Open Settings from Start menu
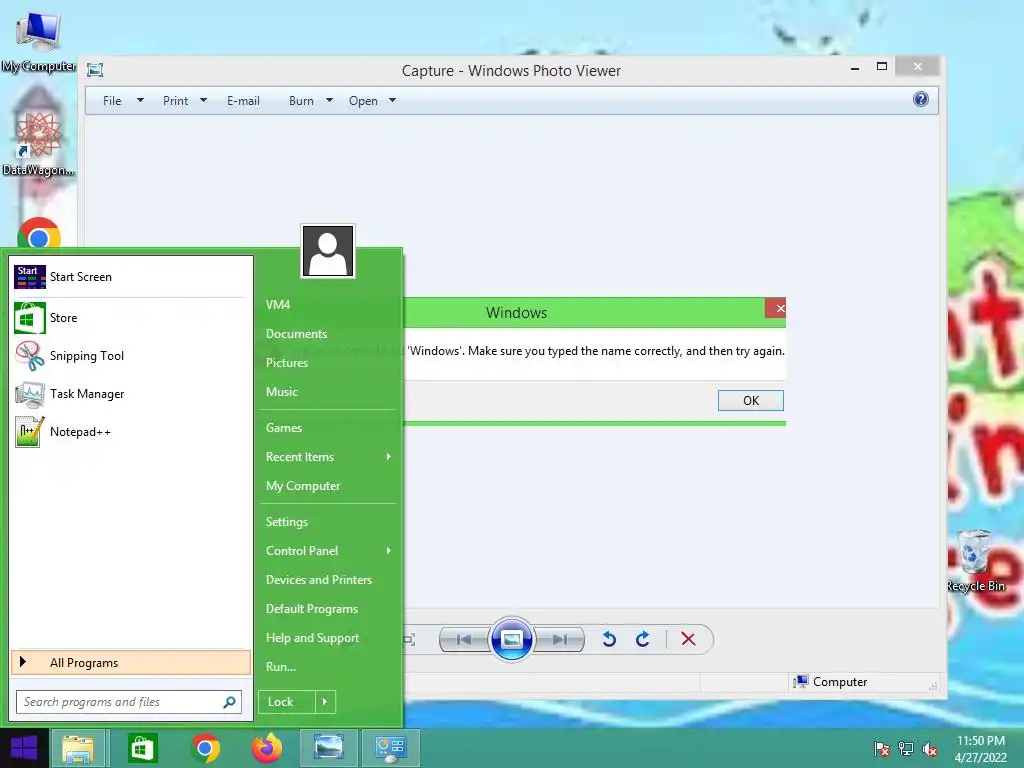The image size is (1024, 768). click(287, 522)
